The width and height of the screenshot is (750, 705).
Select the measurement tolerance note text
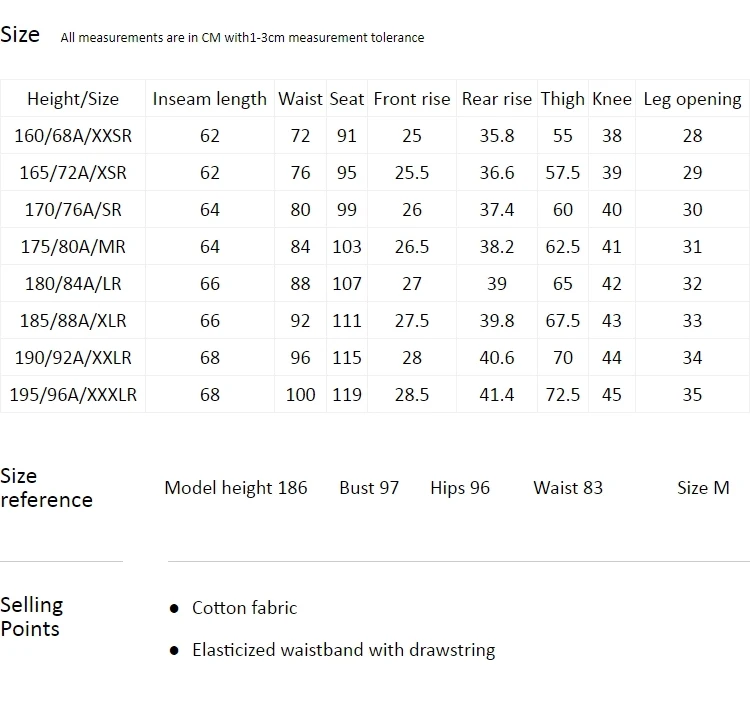242,37
